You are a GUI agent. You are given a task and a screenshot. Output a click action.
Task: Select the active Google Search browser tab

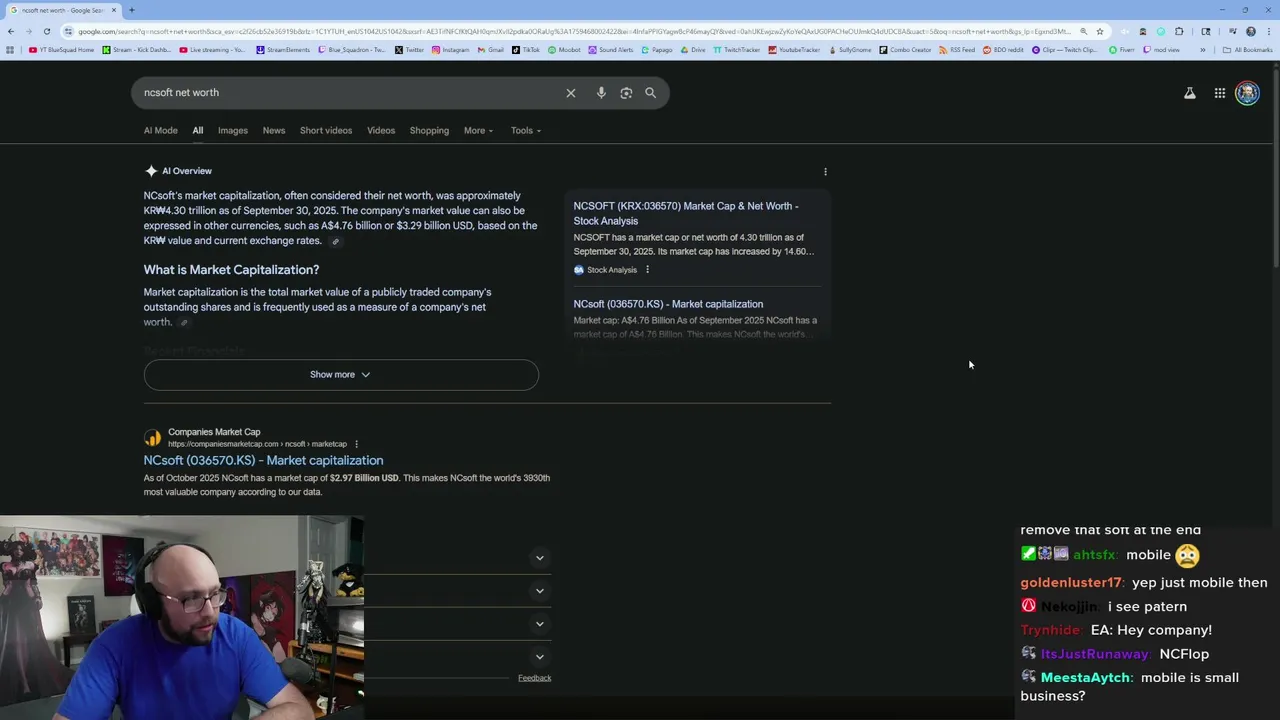[63, 10]
